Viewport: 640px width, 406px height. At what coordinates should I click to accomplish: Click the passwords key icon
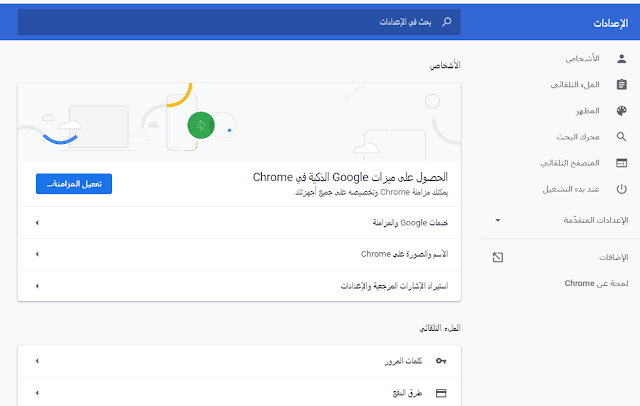coord(441,361)
